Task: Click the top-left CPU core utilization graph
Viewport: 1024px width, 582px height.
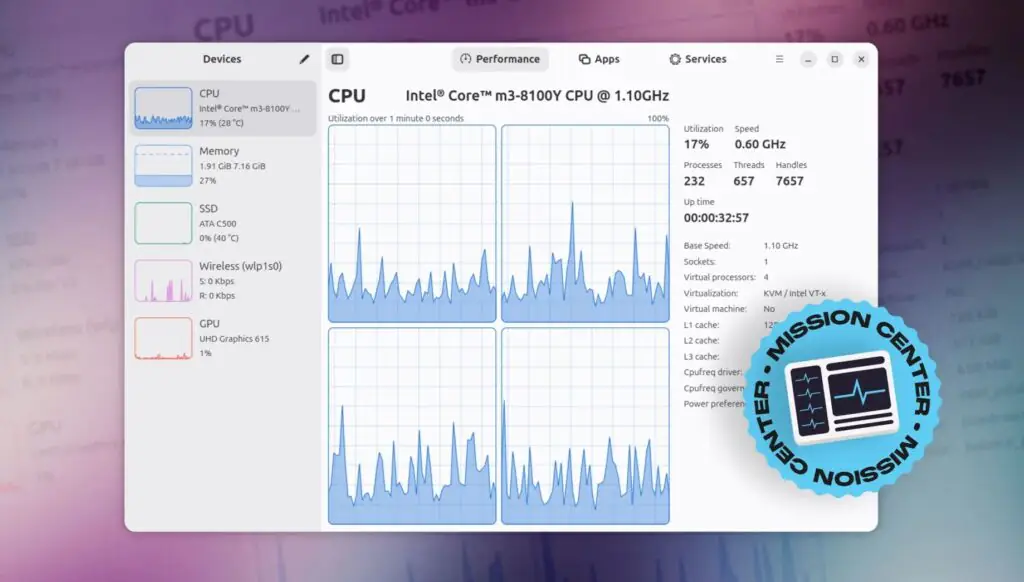Action: 411,222
